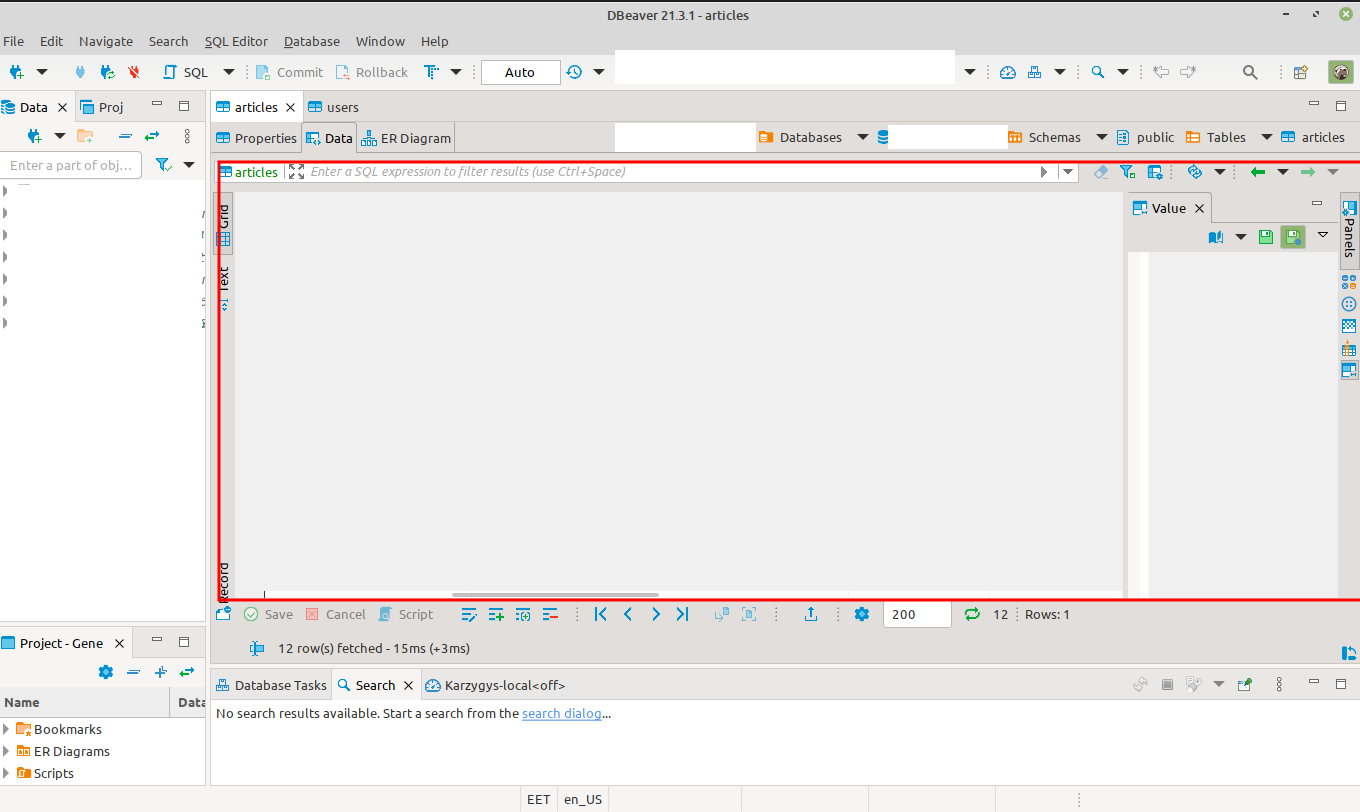Expand the Scripts tree item

click(x=7, y=773)
